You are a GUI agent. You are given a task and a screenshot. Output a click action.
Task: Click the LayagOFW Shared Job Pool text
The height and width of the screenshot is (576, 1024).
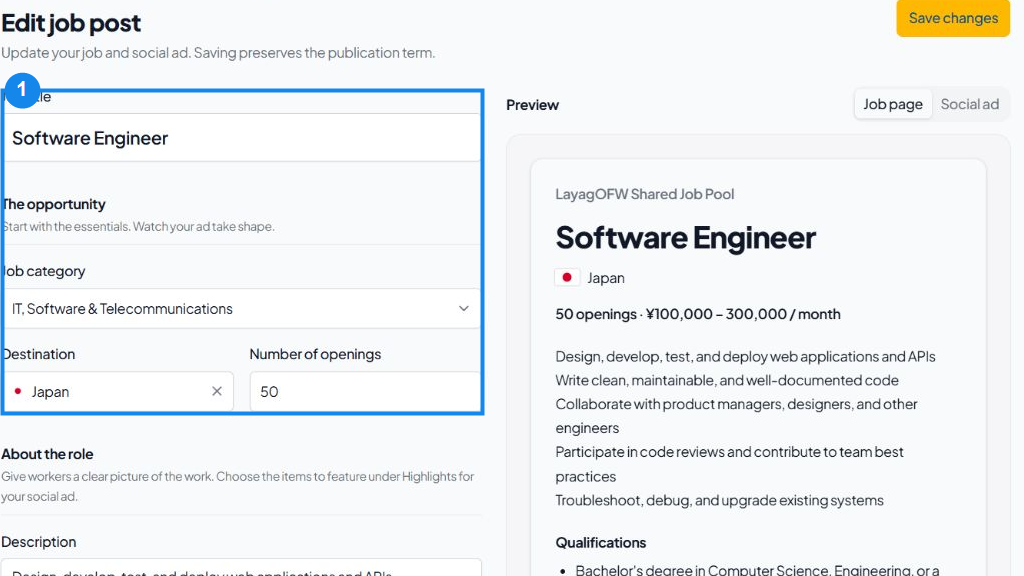coord(645,194)
